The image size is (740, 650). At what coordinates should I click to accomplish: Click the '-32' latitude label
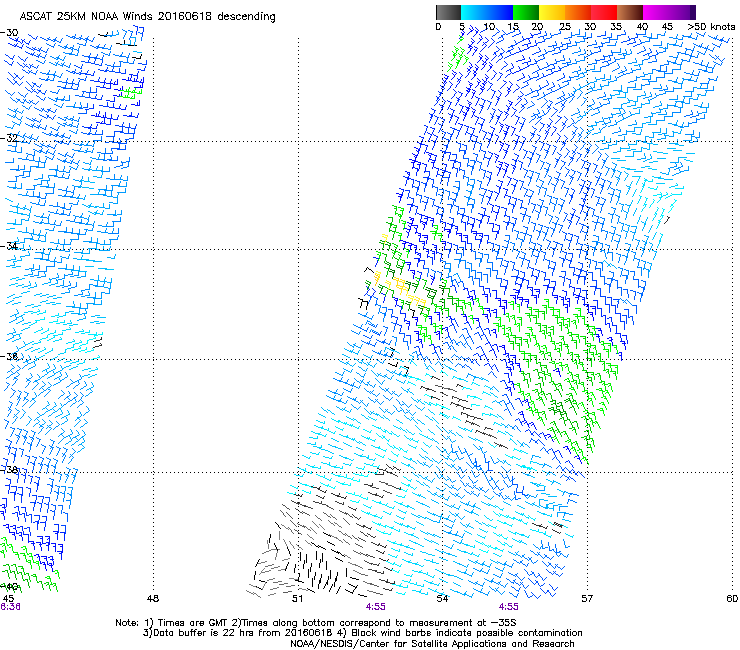pyautogui.click(x=9, y=138)
